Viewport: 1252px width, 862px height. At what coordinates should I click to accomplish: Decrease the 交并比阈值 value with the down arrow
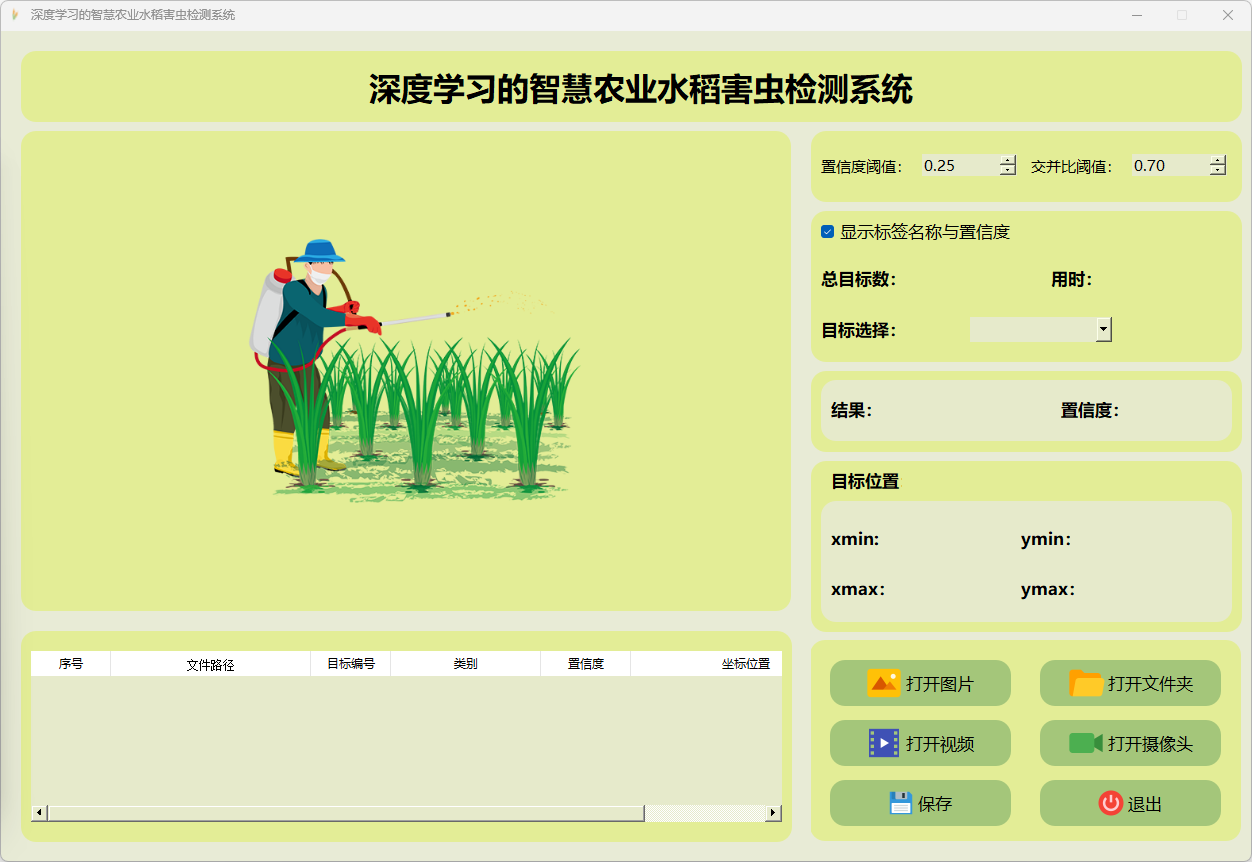pyautogui.click(x=1217, y=171)
